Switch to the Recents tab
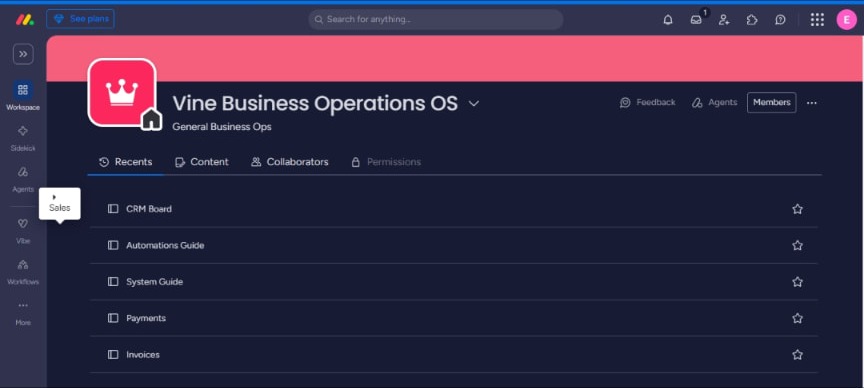This screenshot has height=388, width=864. (126, 162)
